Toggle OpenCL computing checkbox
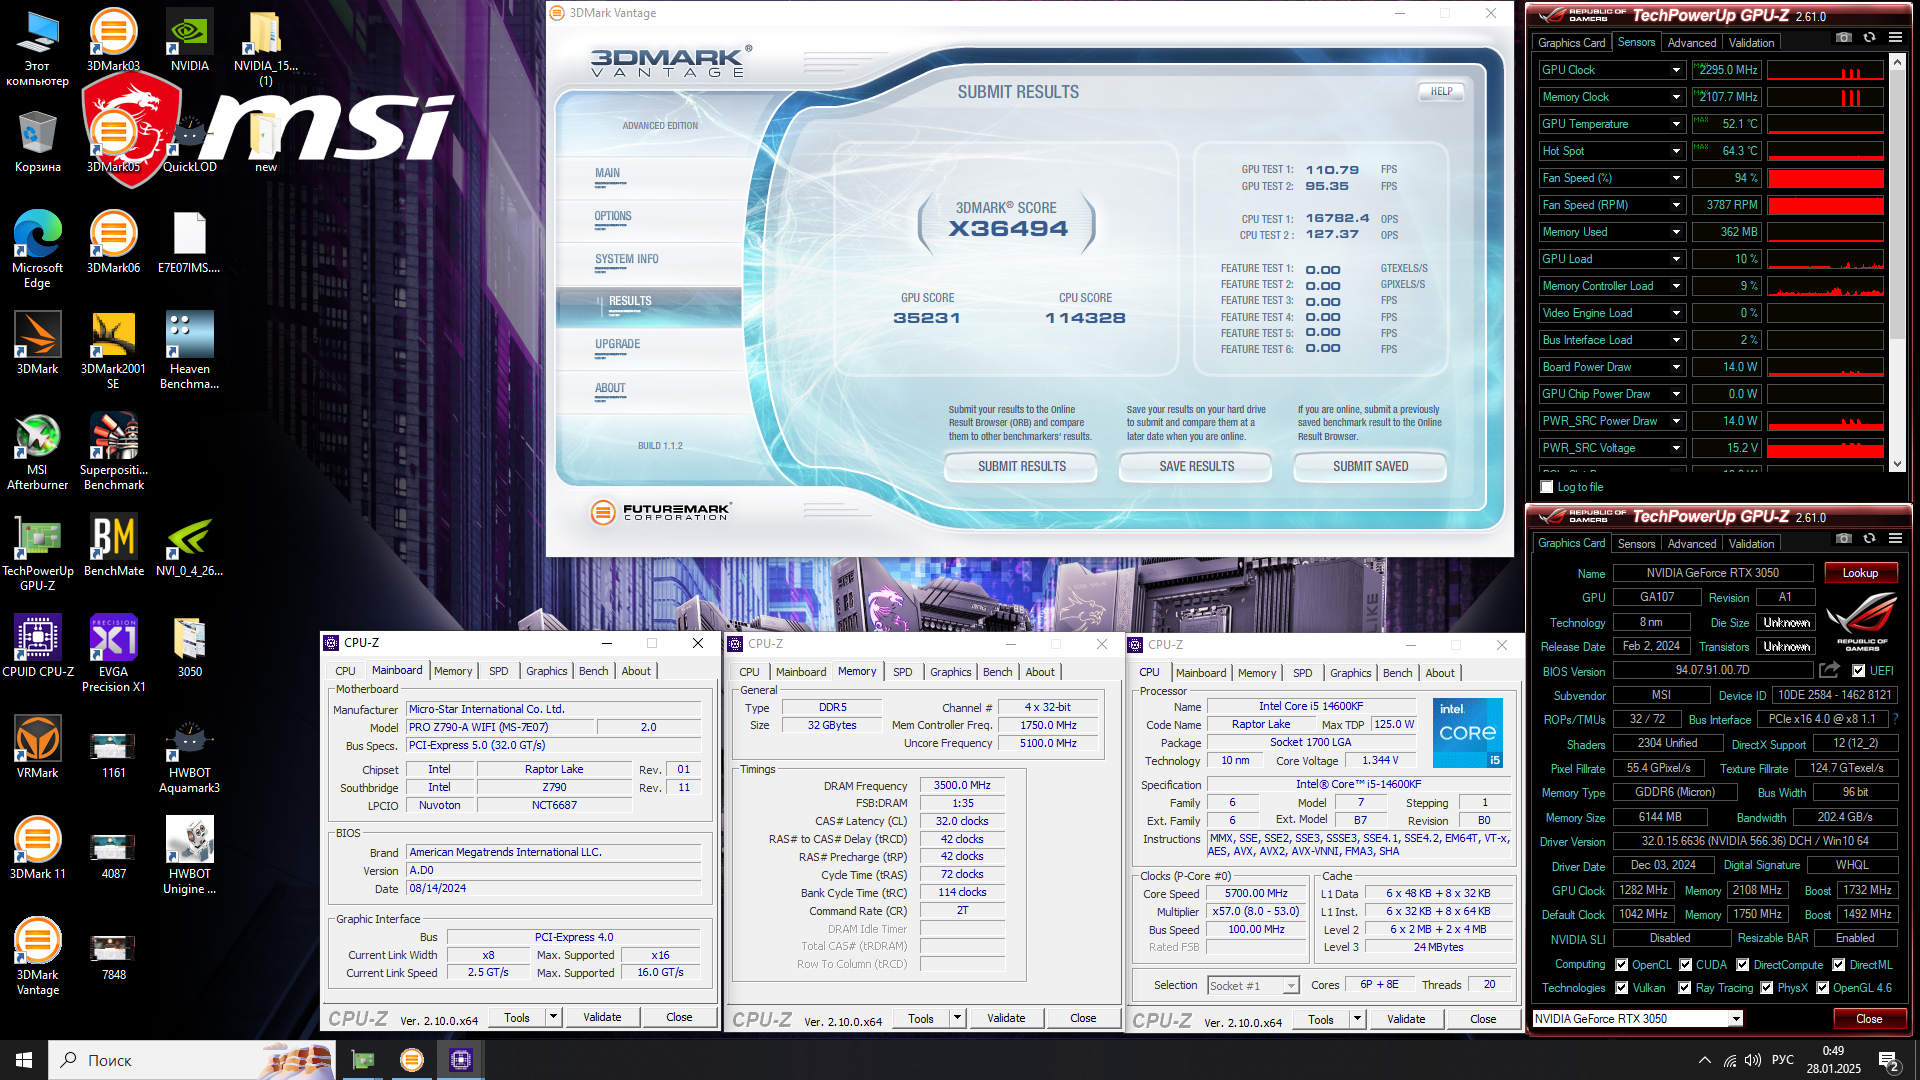This screenshot has height=1080, width=1920. 1622,965
